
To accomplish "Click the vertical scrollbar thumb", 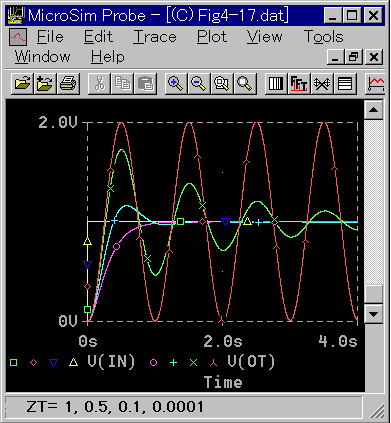I will click(x=373, y=294).
